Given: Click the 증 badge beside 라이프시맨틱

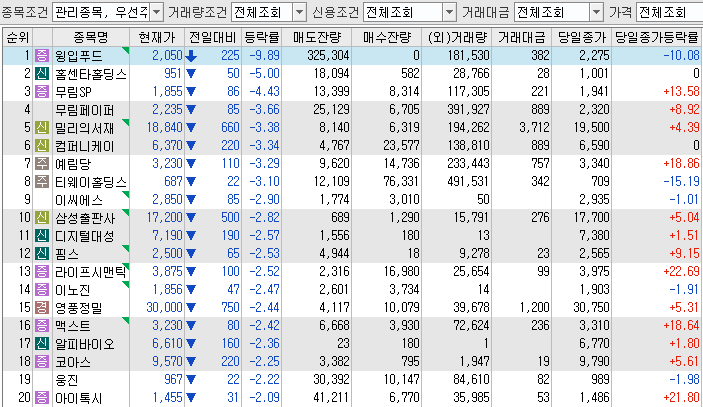Looking at the screenshot, I should pyautogui.click(x=42, y=272).
